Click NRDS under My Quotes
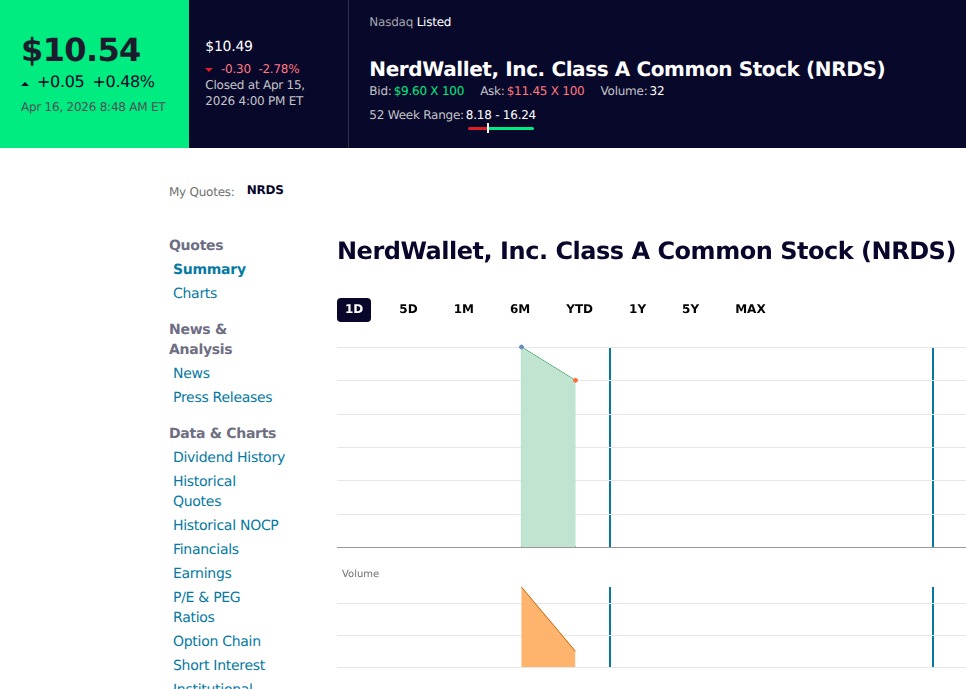The height and width of the screenshot is (689, 966). (265, 190)
